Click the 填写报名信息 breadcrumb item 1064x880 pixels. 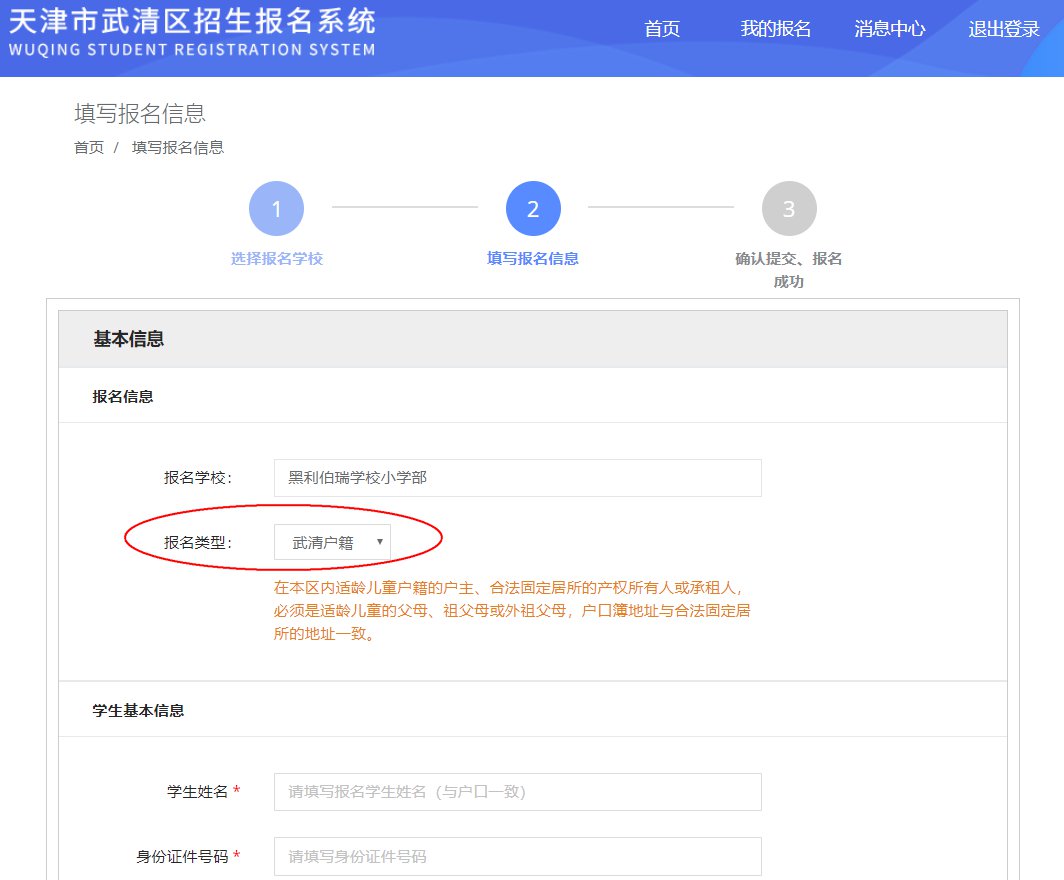click(x=178, y=147)
